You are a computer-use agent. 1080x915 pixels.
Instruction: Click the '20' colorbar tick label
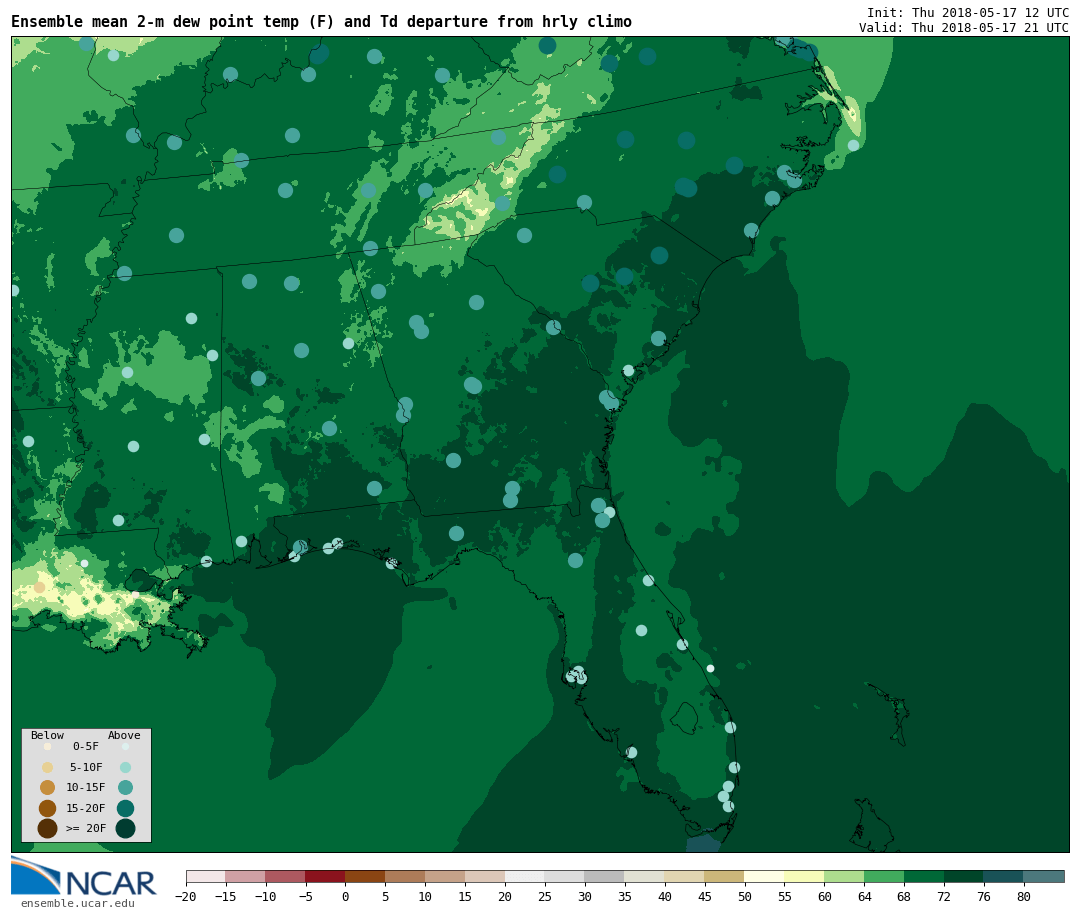[x=506, y=896]
